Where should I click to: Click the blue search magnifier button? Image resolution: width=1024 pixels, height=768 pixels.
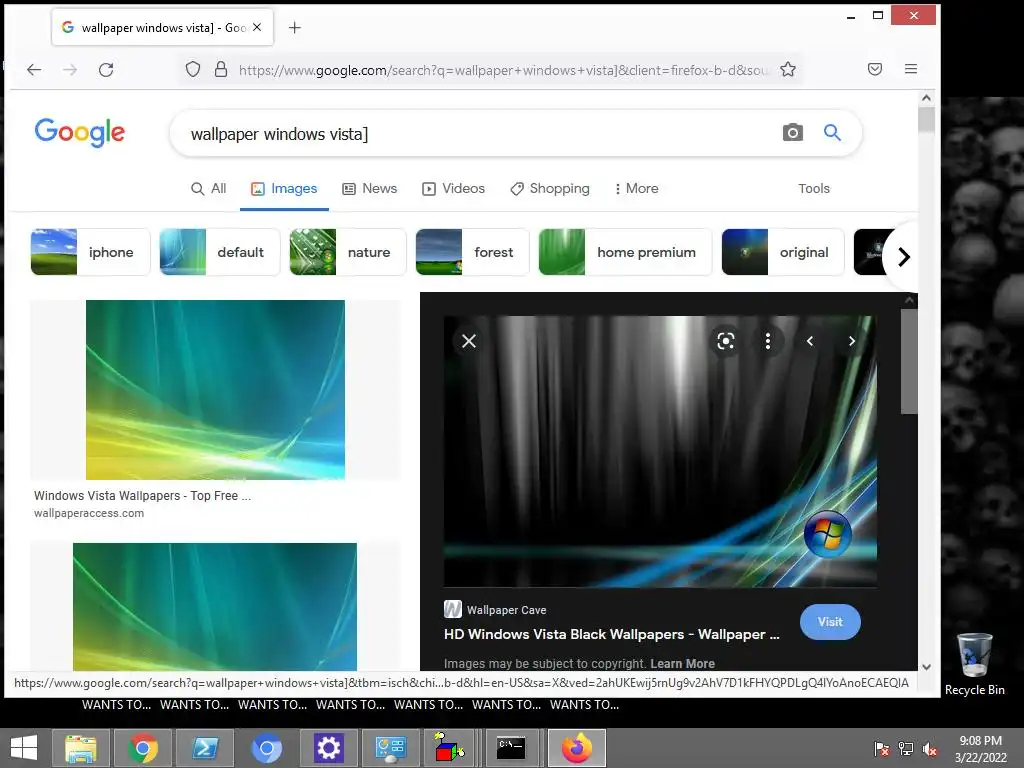pyautogui.click(x=831, y=133)
